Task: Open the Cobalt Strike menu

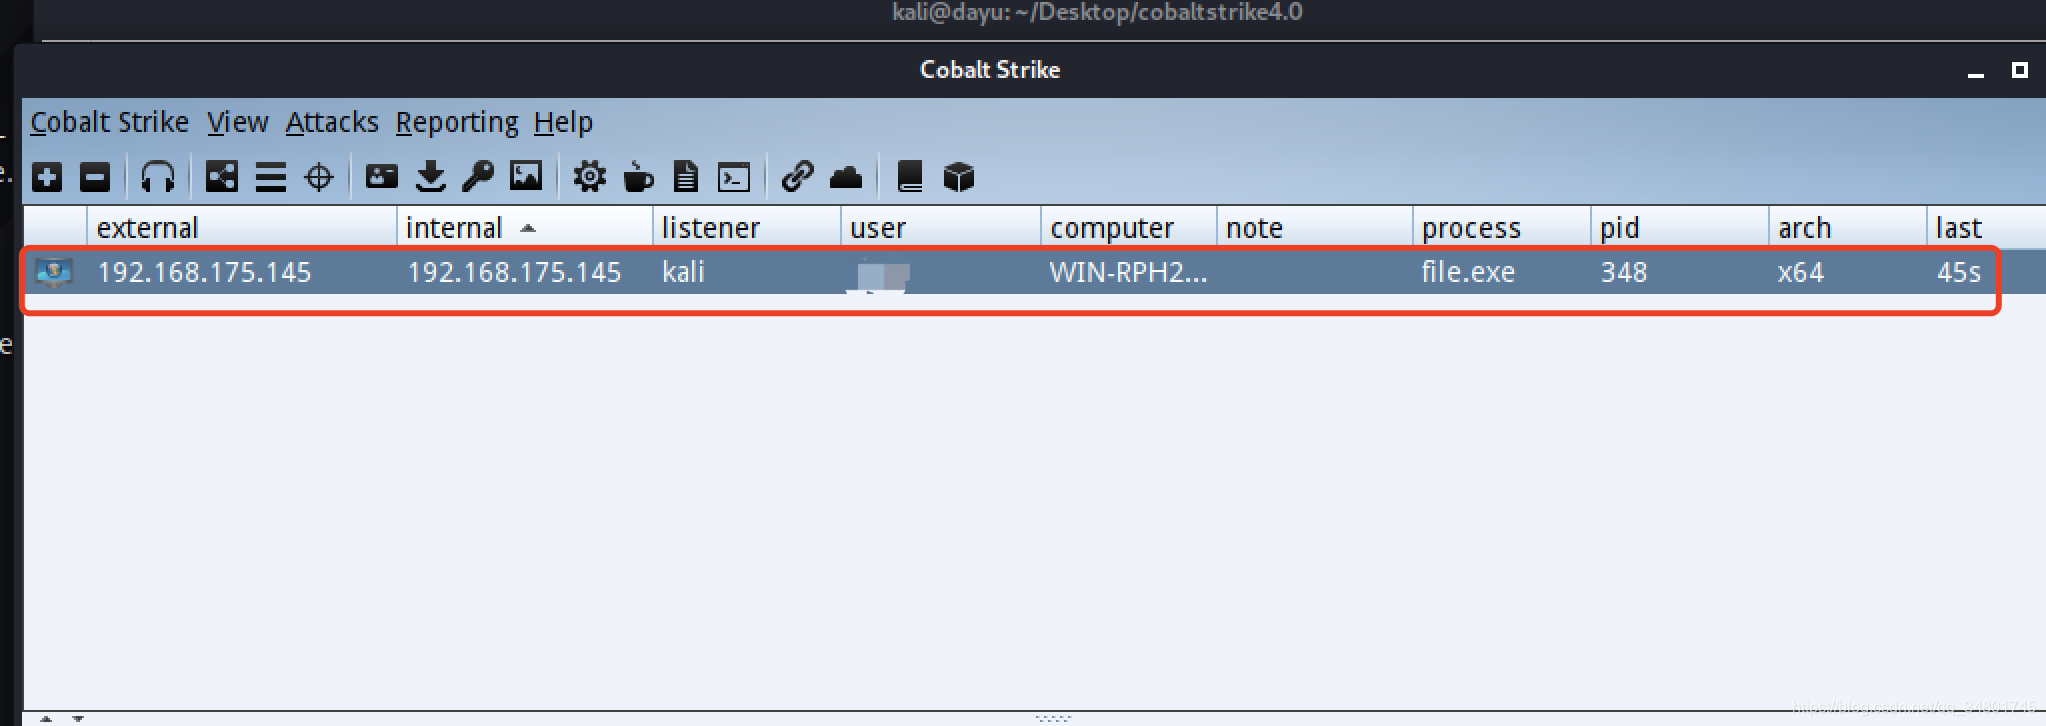Action: (x=109, y=122)
